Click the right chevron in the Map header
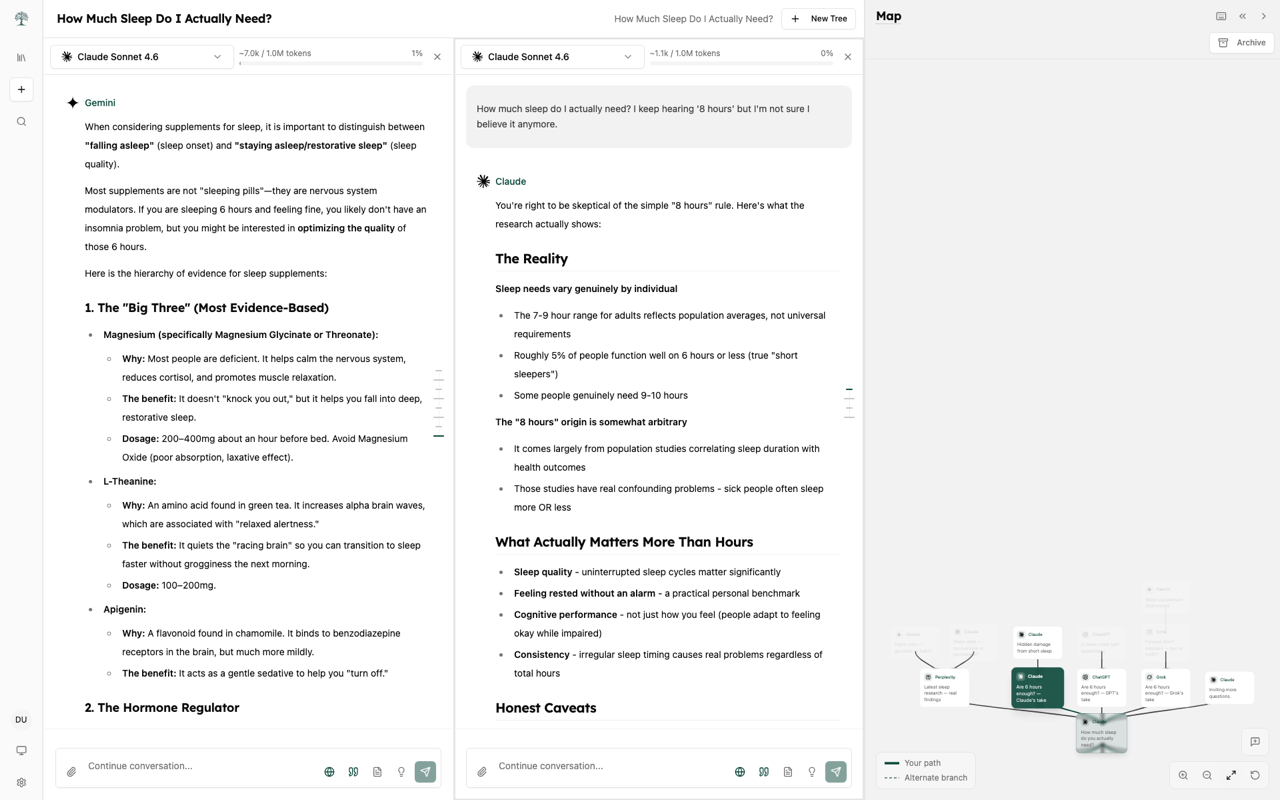Screen dimensions: 1280x800 (1264, 16)
